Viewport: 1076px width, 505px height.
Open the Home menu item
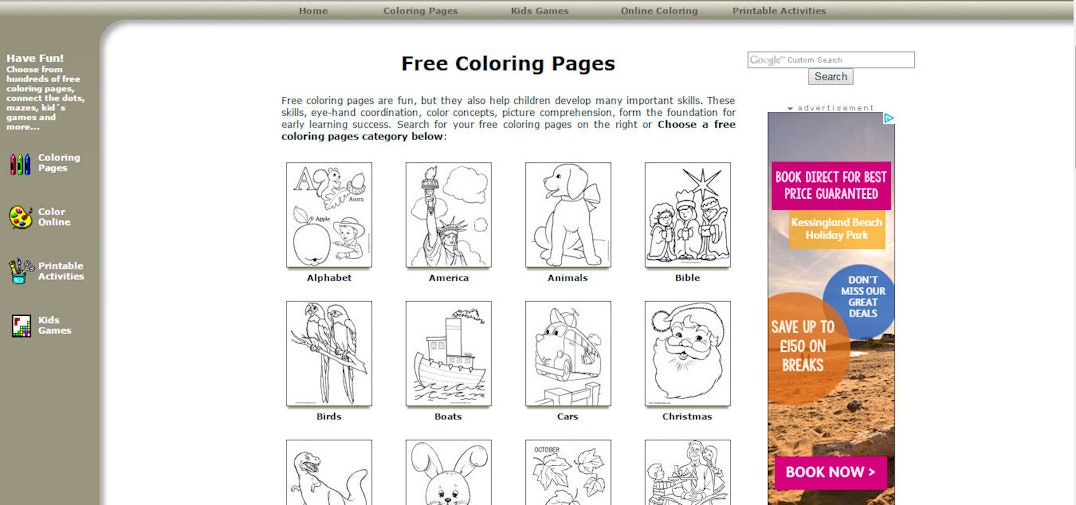313,11
